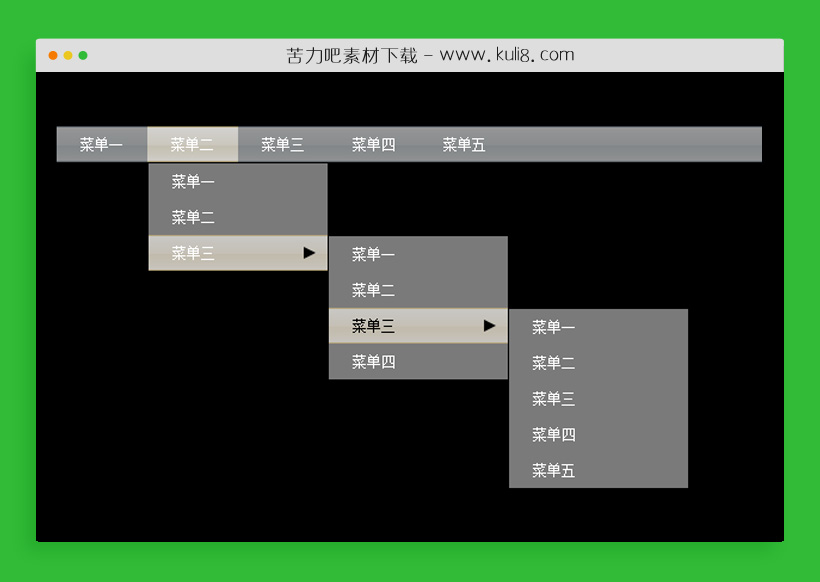Image resolution: width=820 pixels, height=582 pixels.
Task: Select 菜单一 in the rightmost submenu
Action: (x=552, y=326)
